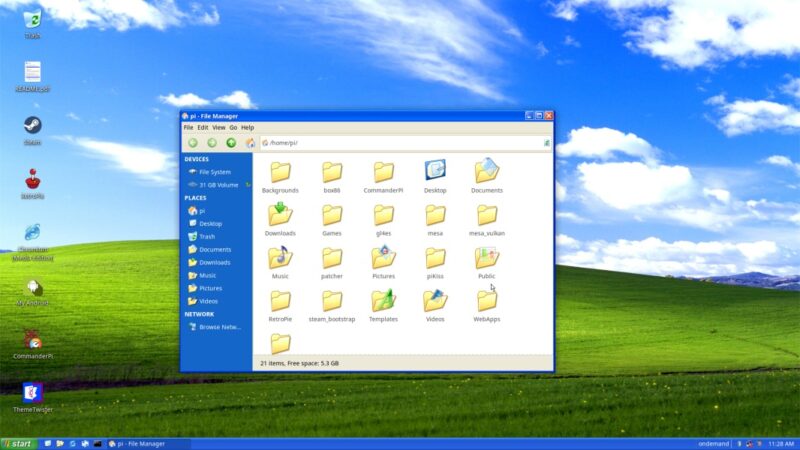Click Browse Network in sidebar
Screen dimensions: 800x450
click(x=216, y=327)
